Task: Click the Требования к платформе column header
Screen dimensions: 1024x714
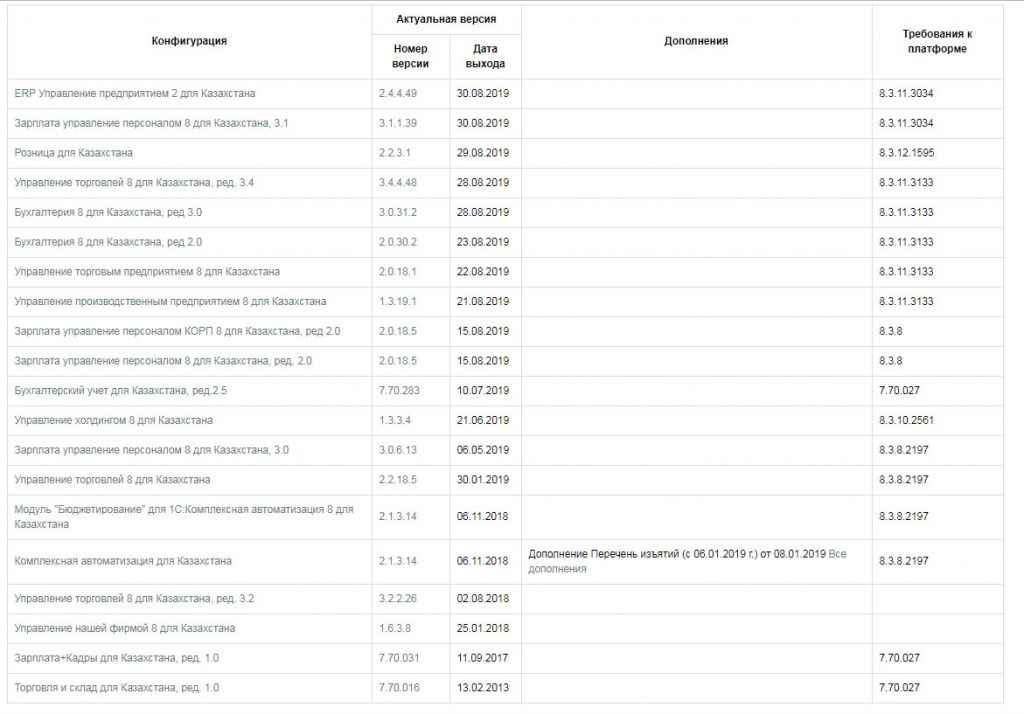Action: (937, 41)
